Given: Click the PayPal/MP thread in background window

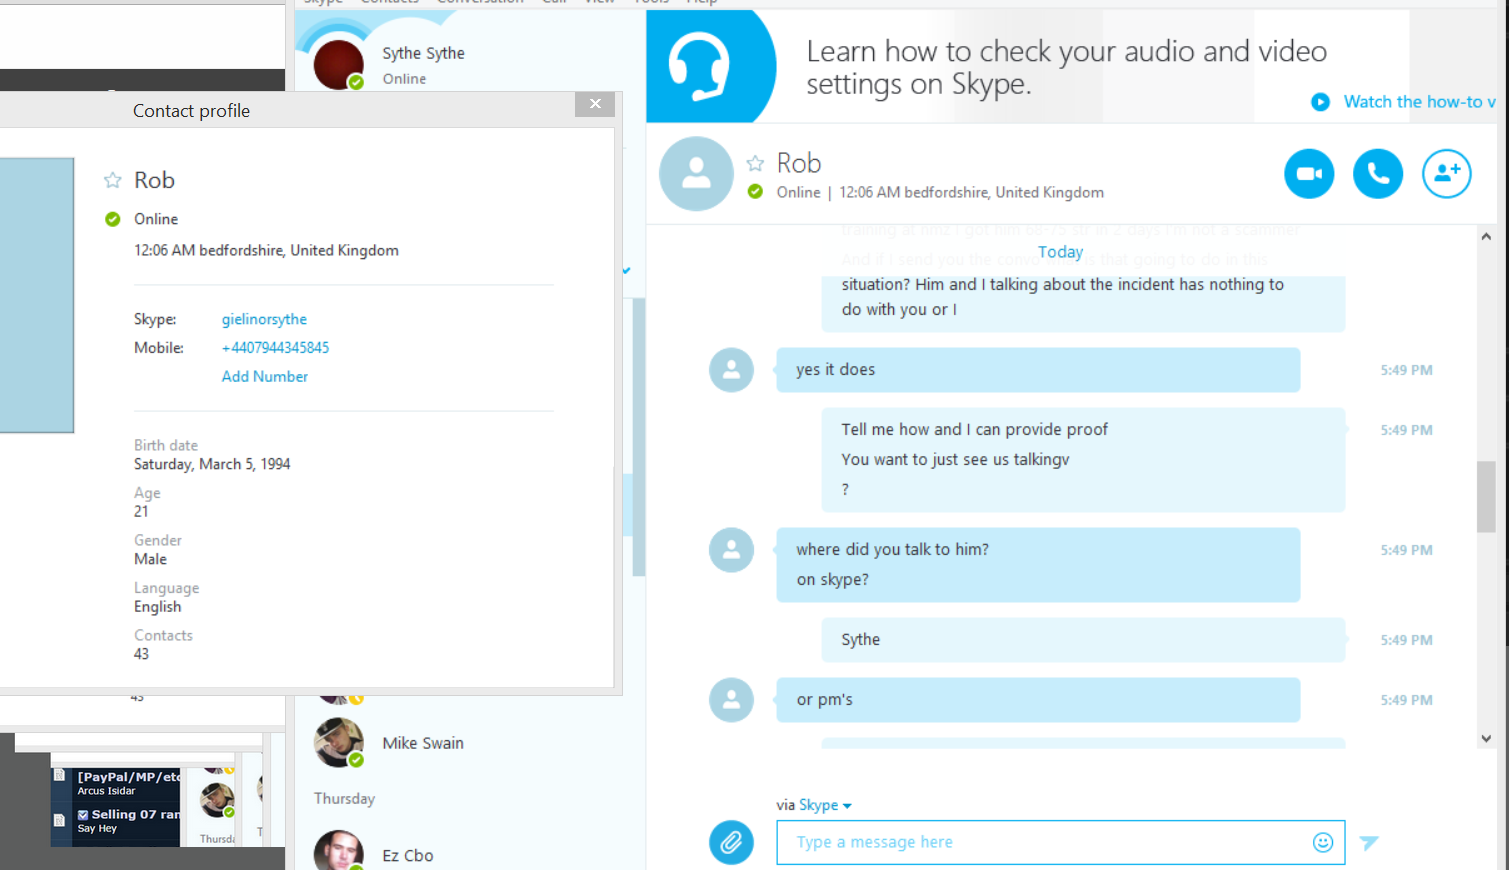Looking at the screenshot, I should [x=128, y=777].
